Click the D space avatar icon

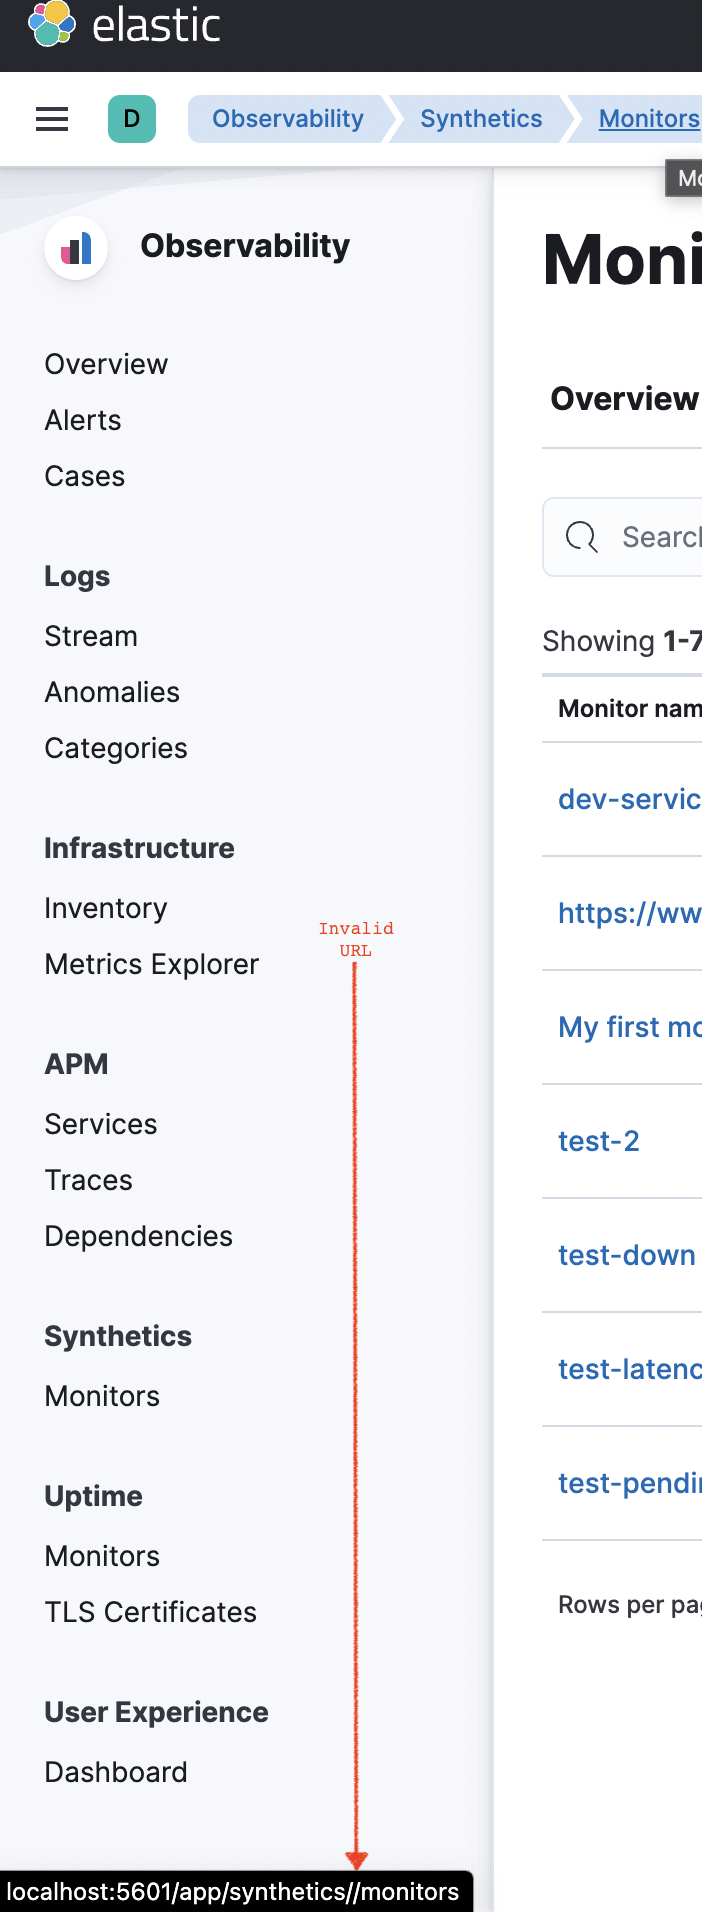coord(131,118)
